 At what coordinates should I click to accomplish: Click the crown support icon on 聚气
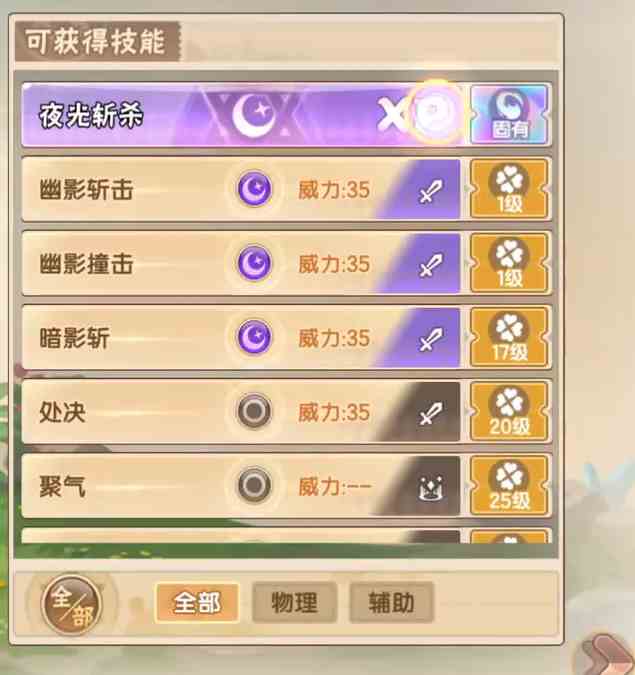(x=431, y=488)
